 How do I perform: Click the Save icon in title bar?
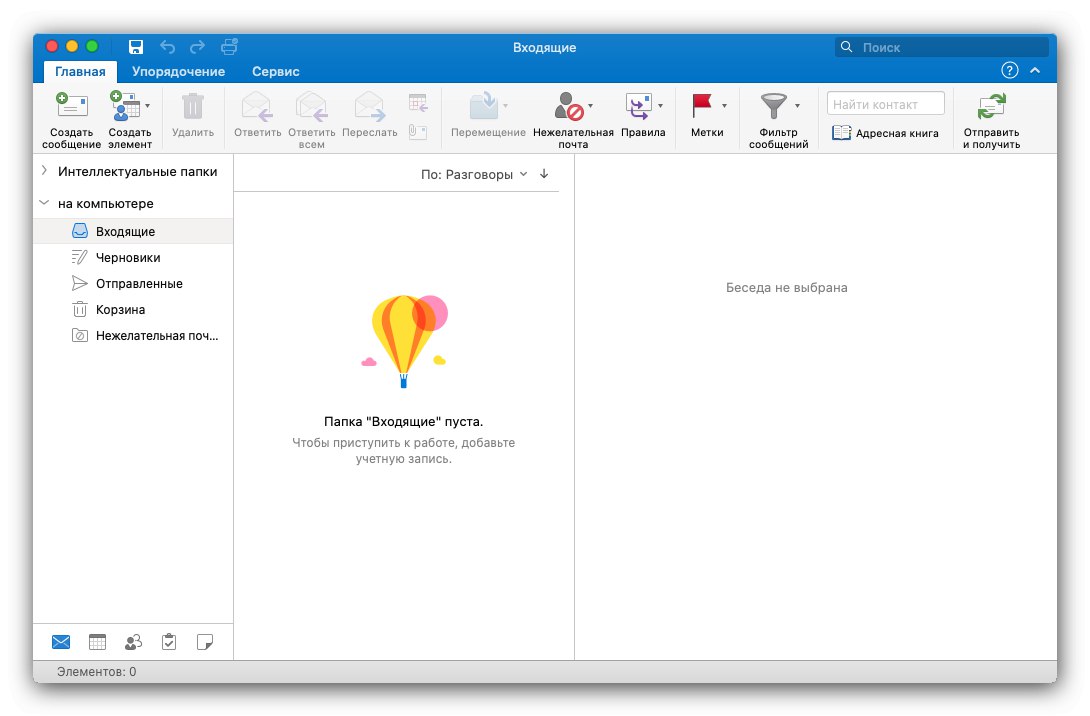tap(136, 47)
